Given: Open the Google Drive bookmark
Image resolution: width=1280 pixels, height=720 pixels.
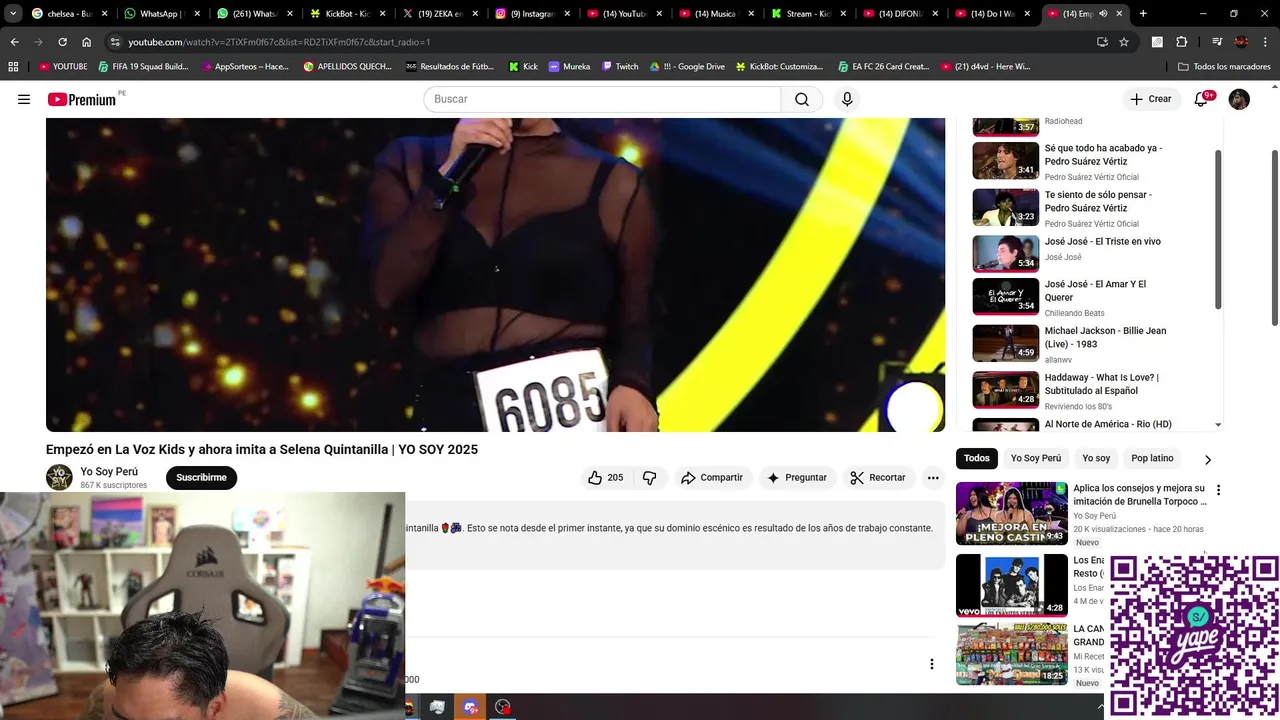Looking at the screenshot, I should click(686, 67).
